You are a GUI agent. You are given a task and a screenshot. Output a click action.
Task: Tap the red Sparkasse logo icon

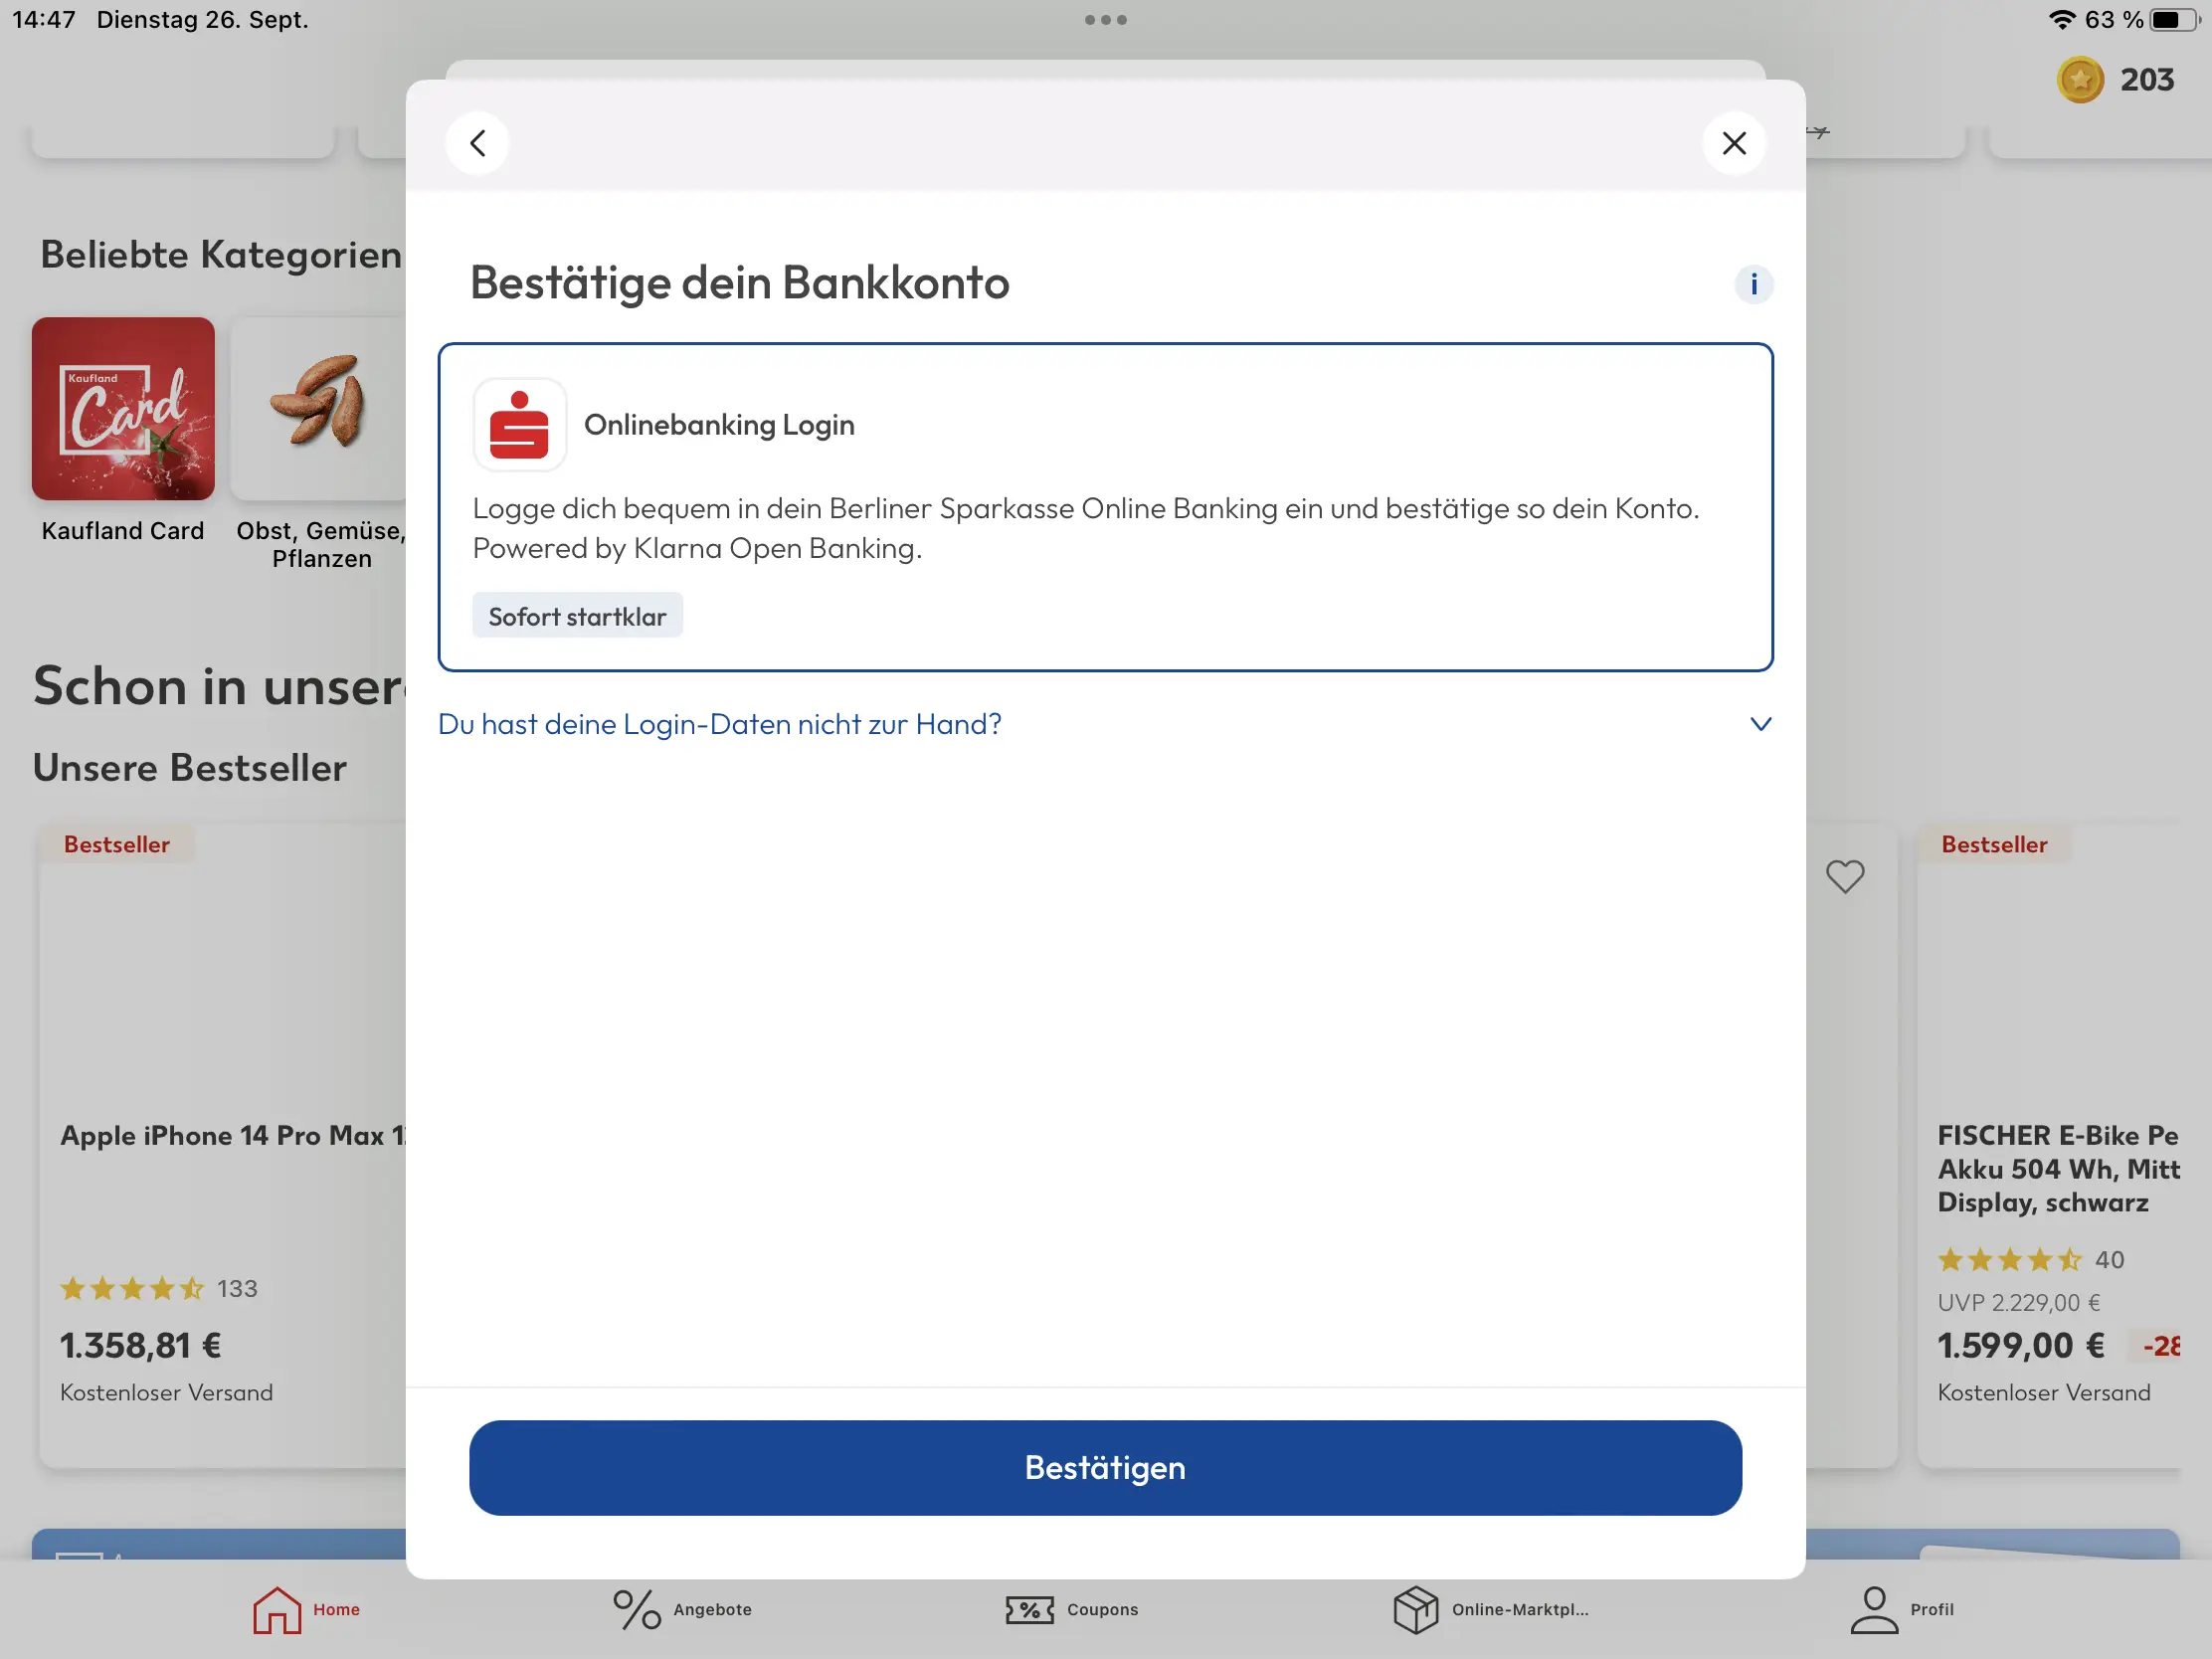(x=519, y=425)
